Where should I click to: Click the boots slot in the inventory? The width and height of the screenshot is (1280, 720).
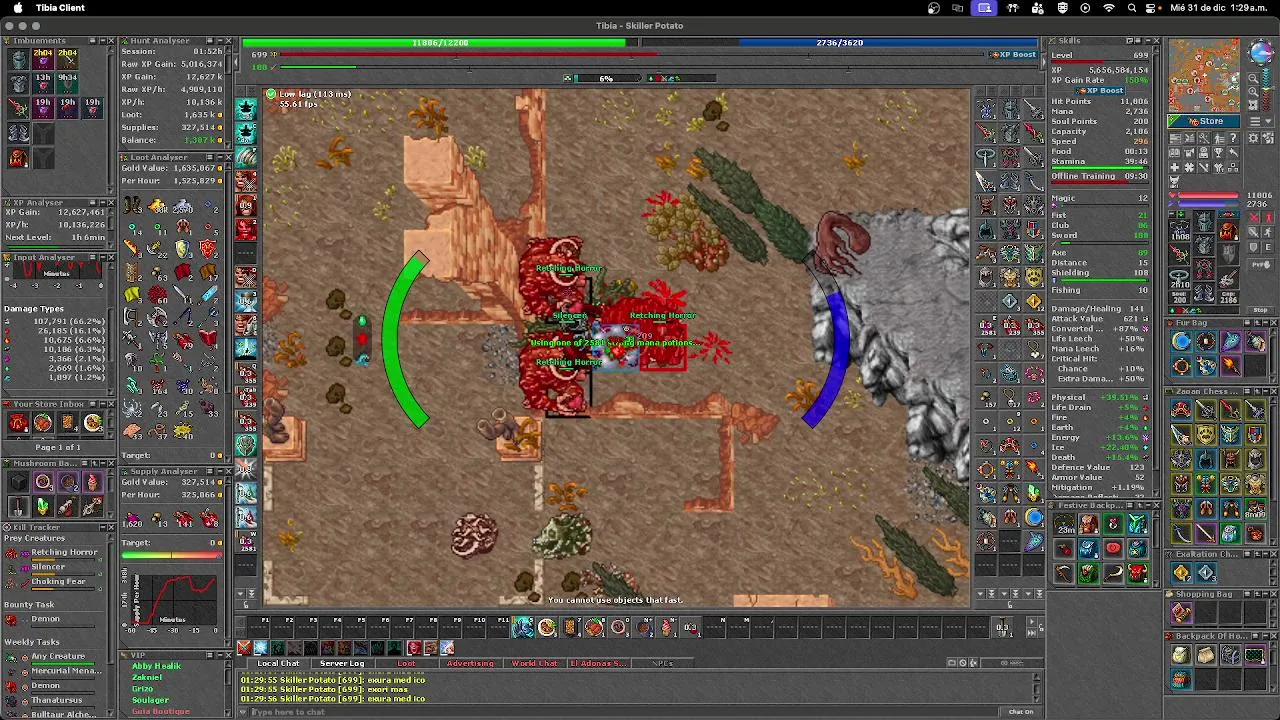pos(1204,292)
